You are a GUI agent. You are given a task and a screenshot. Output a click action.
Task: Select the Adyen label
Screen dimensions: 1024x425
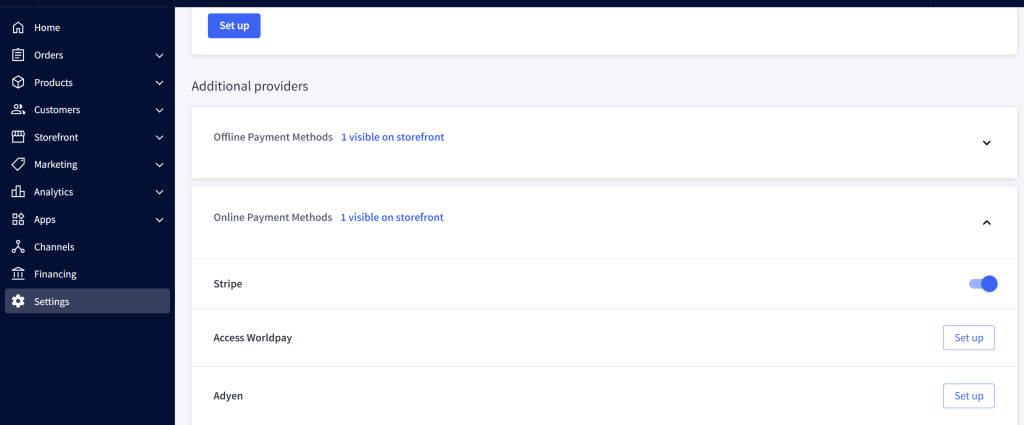[228, 396]
